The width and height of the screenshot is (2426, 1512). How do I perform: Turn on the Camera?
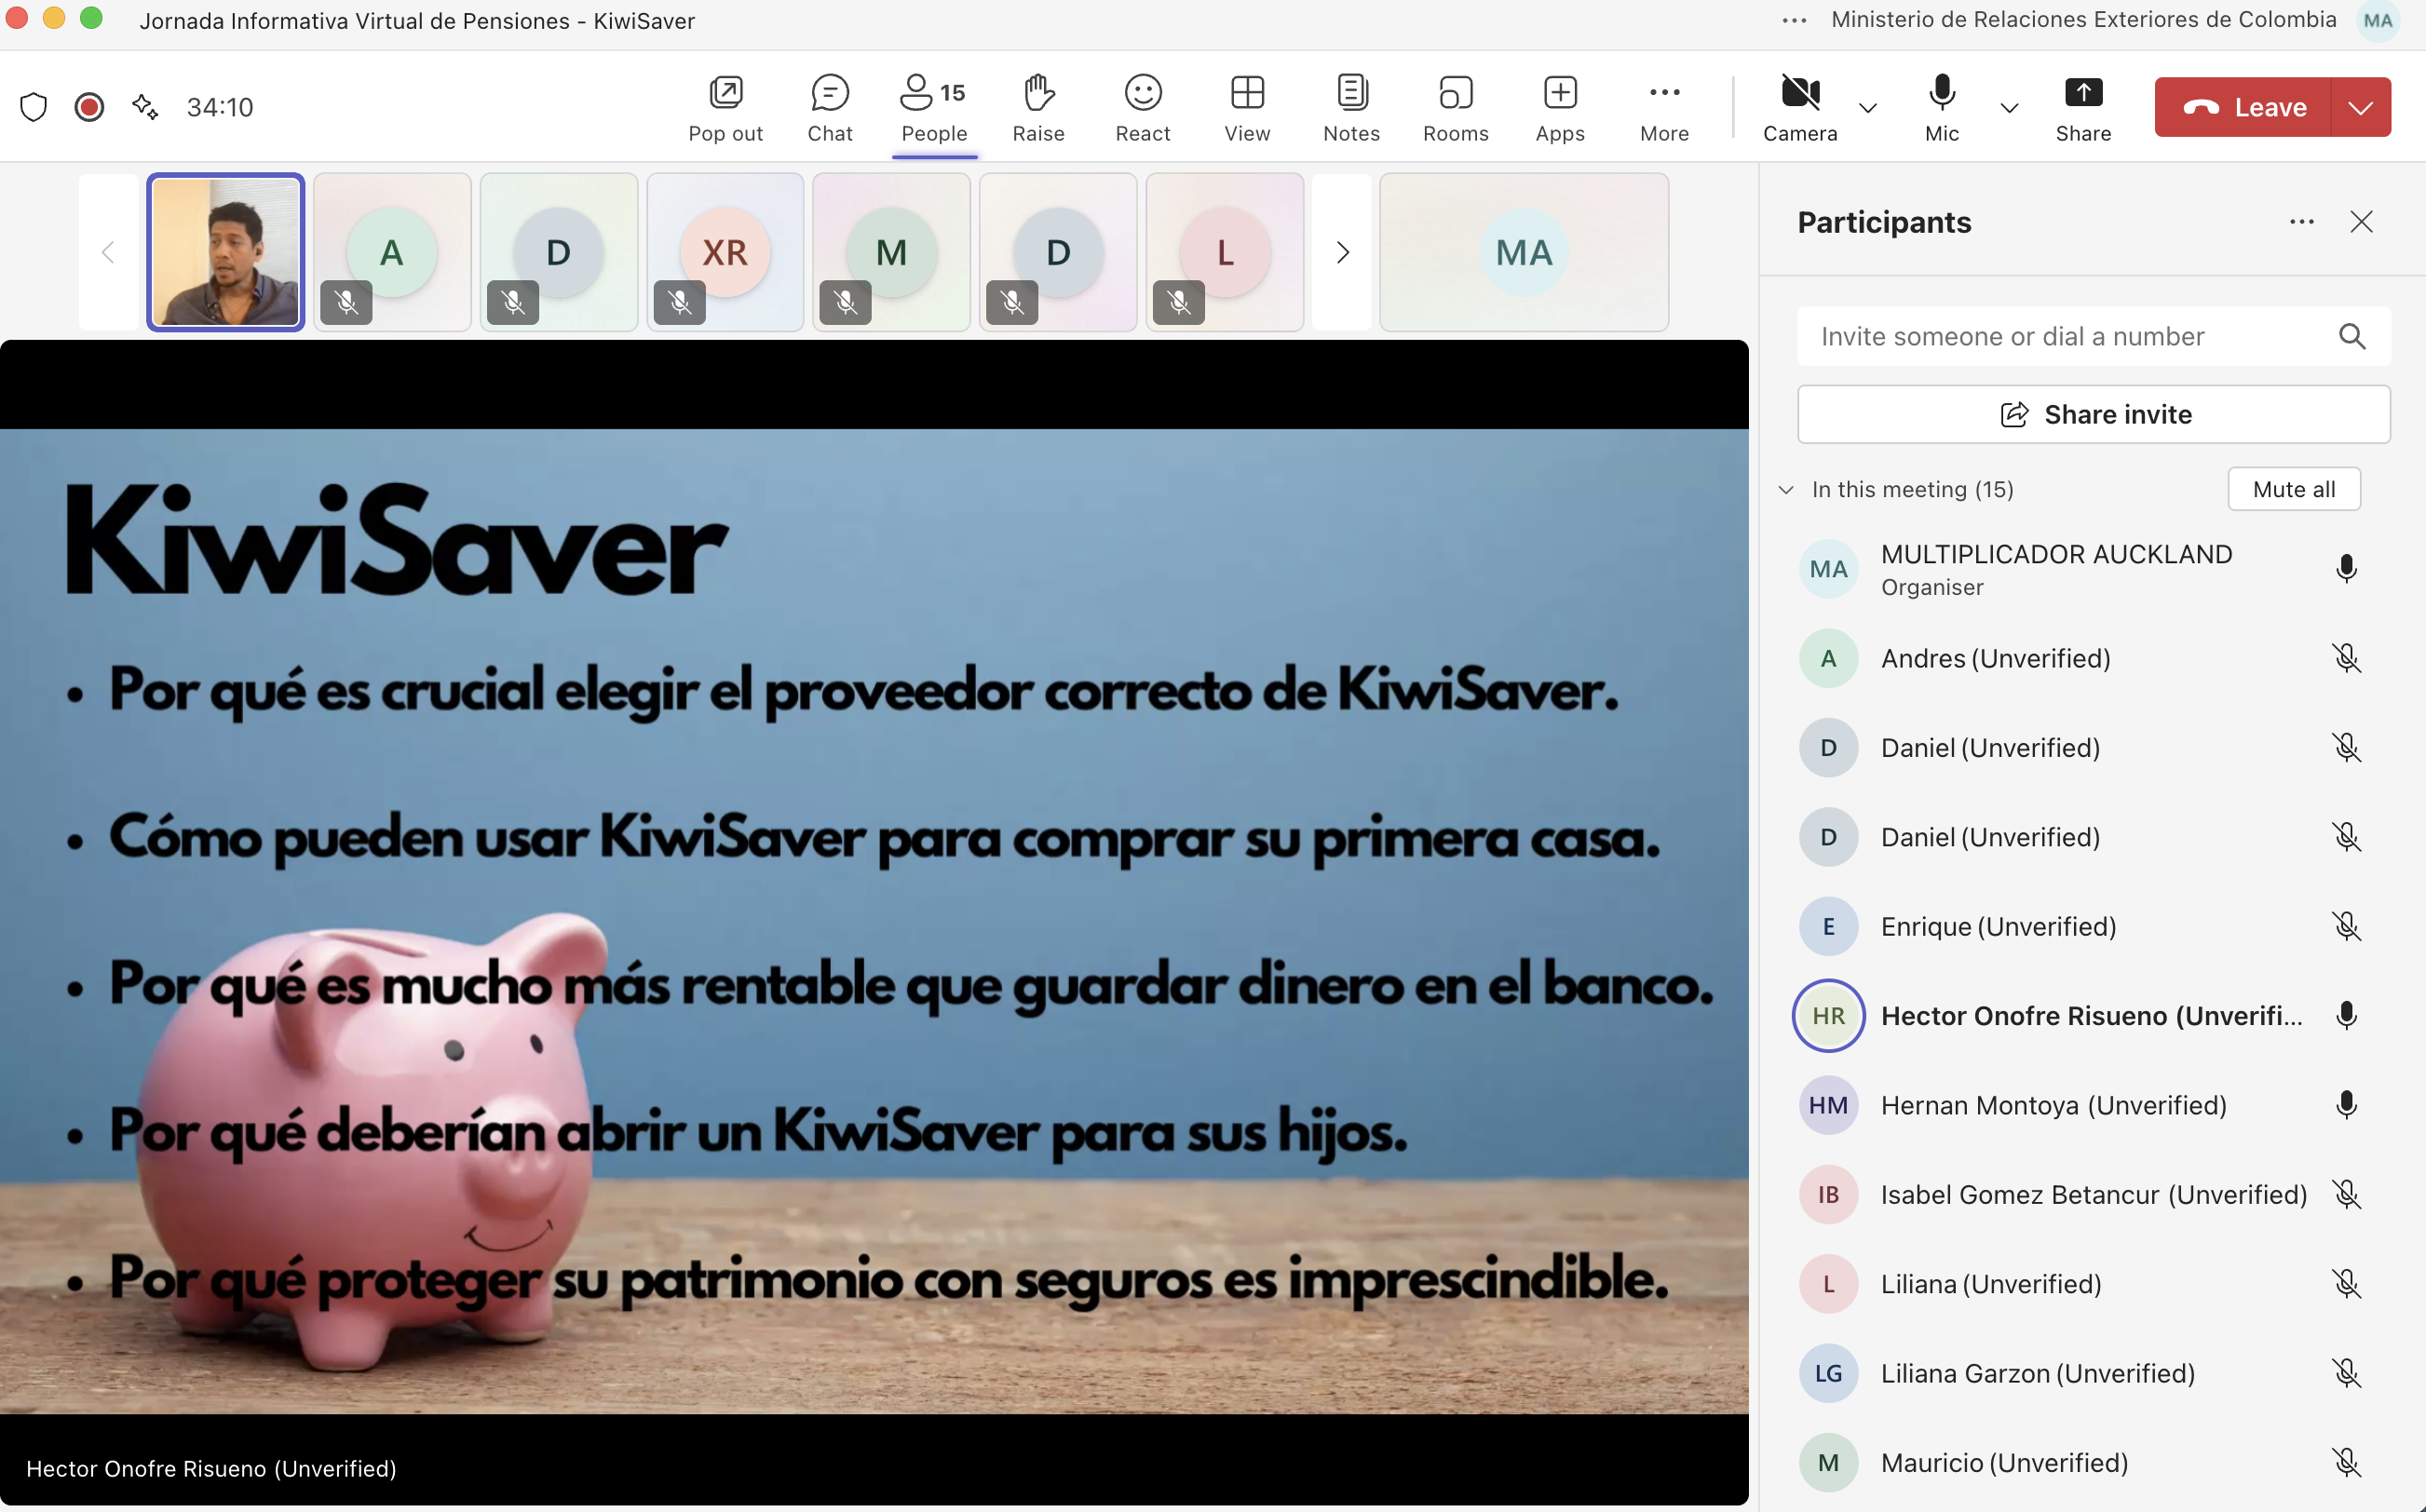pyautogui.click(x=1799, y=108)
